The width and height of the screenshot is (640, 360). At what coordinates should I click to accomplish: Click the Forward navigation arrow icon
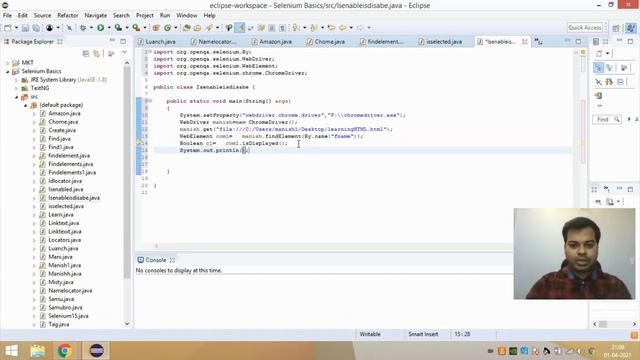click(360, 28)
